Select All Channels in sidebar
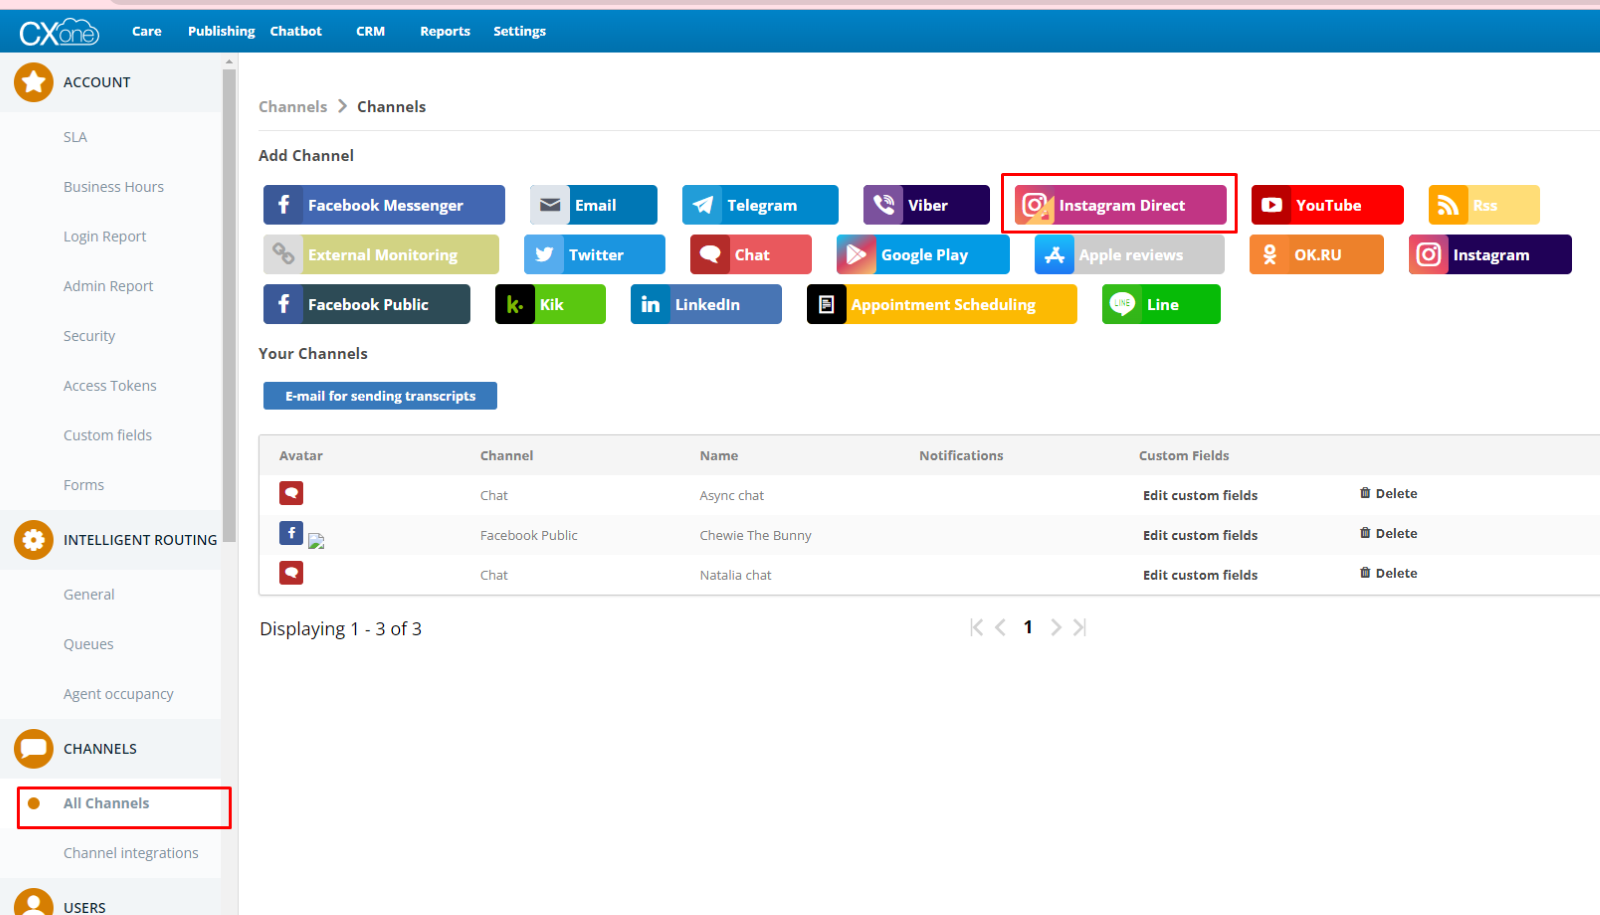The height and width of the screenshot is (915, 1600). click(106, 803)
